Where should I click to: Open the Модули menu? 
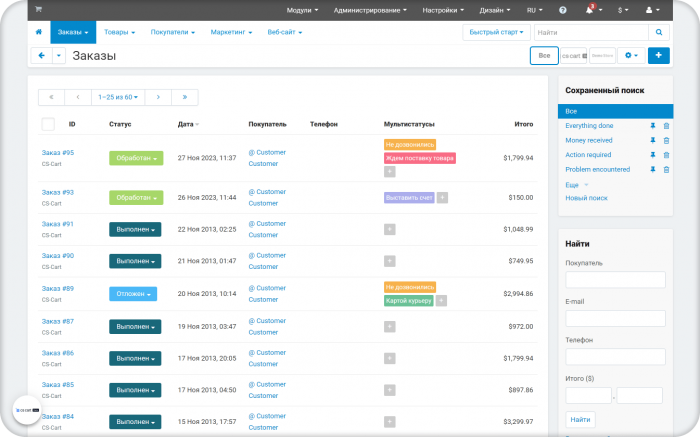coord(302,10)
